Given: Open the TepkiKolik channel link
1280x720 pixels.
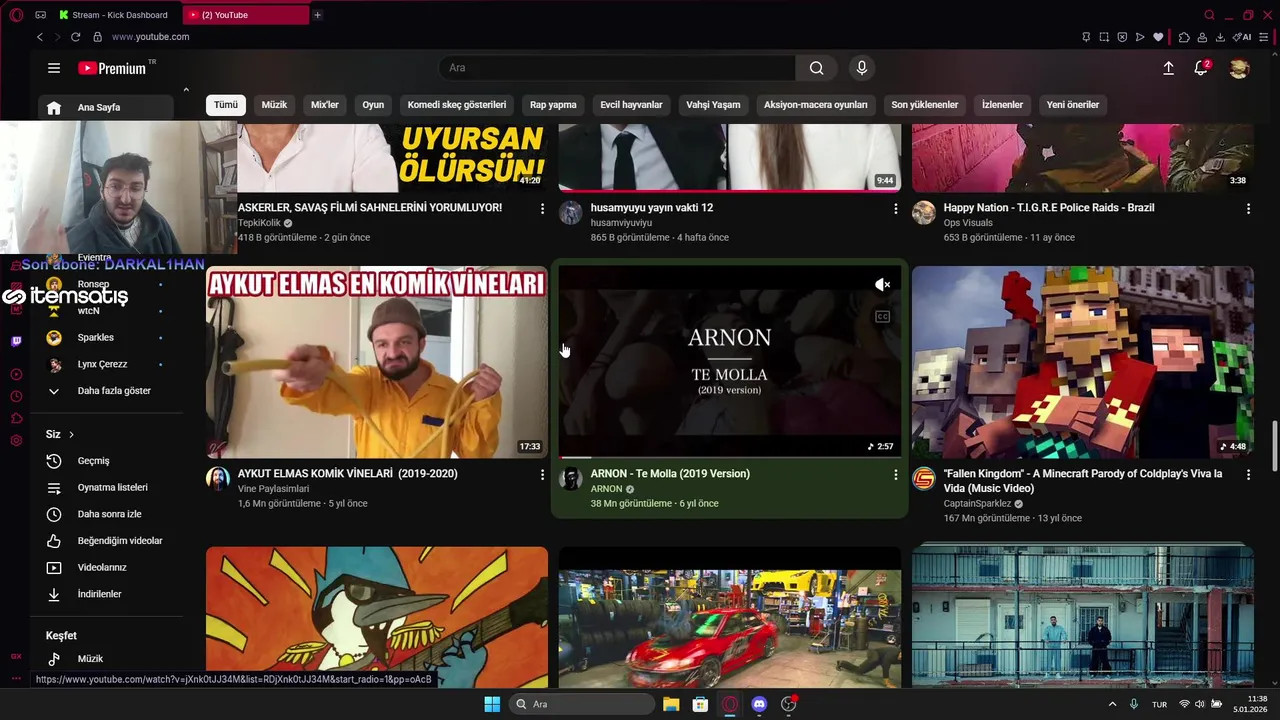Looking at the screenshot, I should click(x=259, y=223).
